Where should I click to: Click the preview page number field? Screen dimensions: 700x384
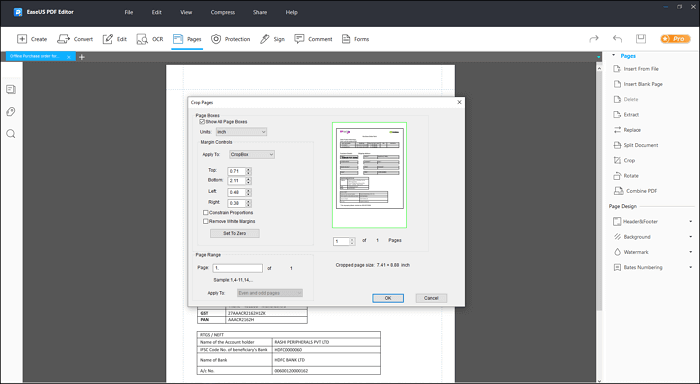point(342,241)
